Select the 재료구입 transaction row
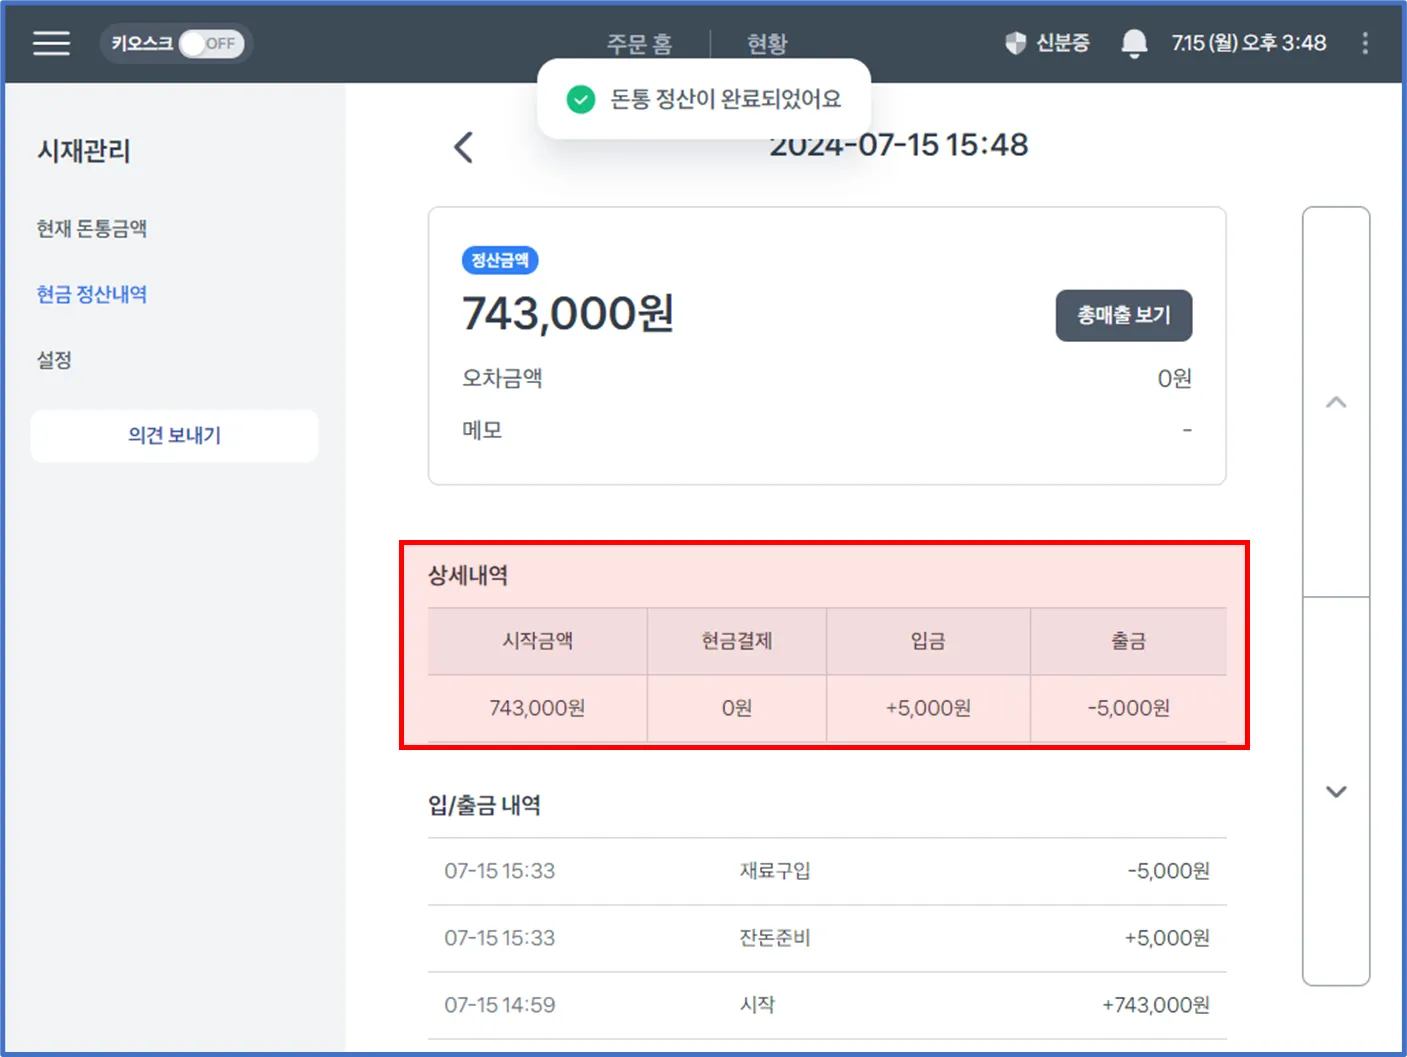 [x=827, y=871]
